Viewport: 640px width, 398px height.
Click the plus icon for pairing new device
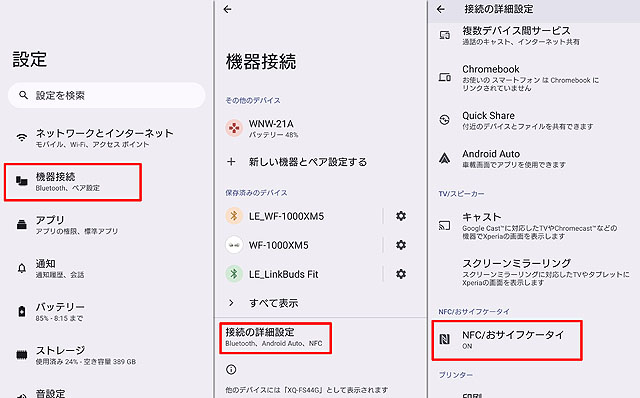point(231,162)
